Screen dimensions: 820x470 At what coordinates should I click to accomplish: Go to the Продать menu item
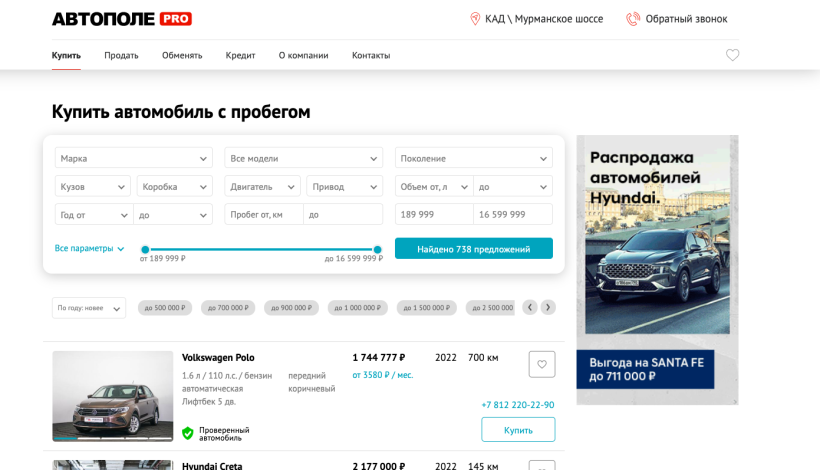click(121, 55)
